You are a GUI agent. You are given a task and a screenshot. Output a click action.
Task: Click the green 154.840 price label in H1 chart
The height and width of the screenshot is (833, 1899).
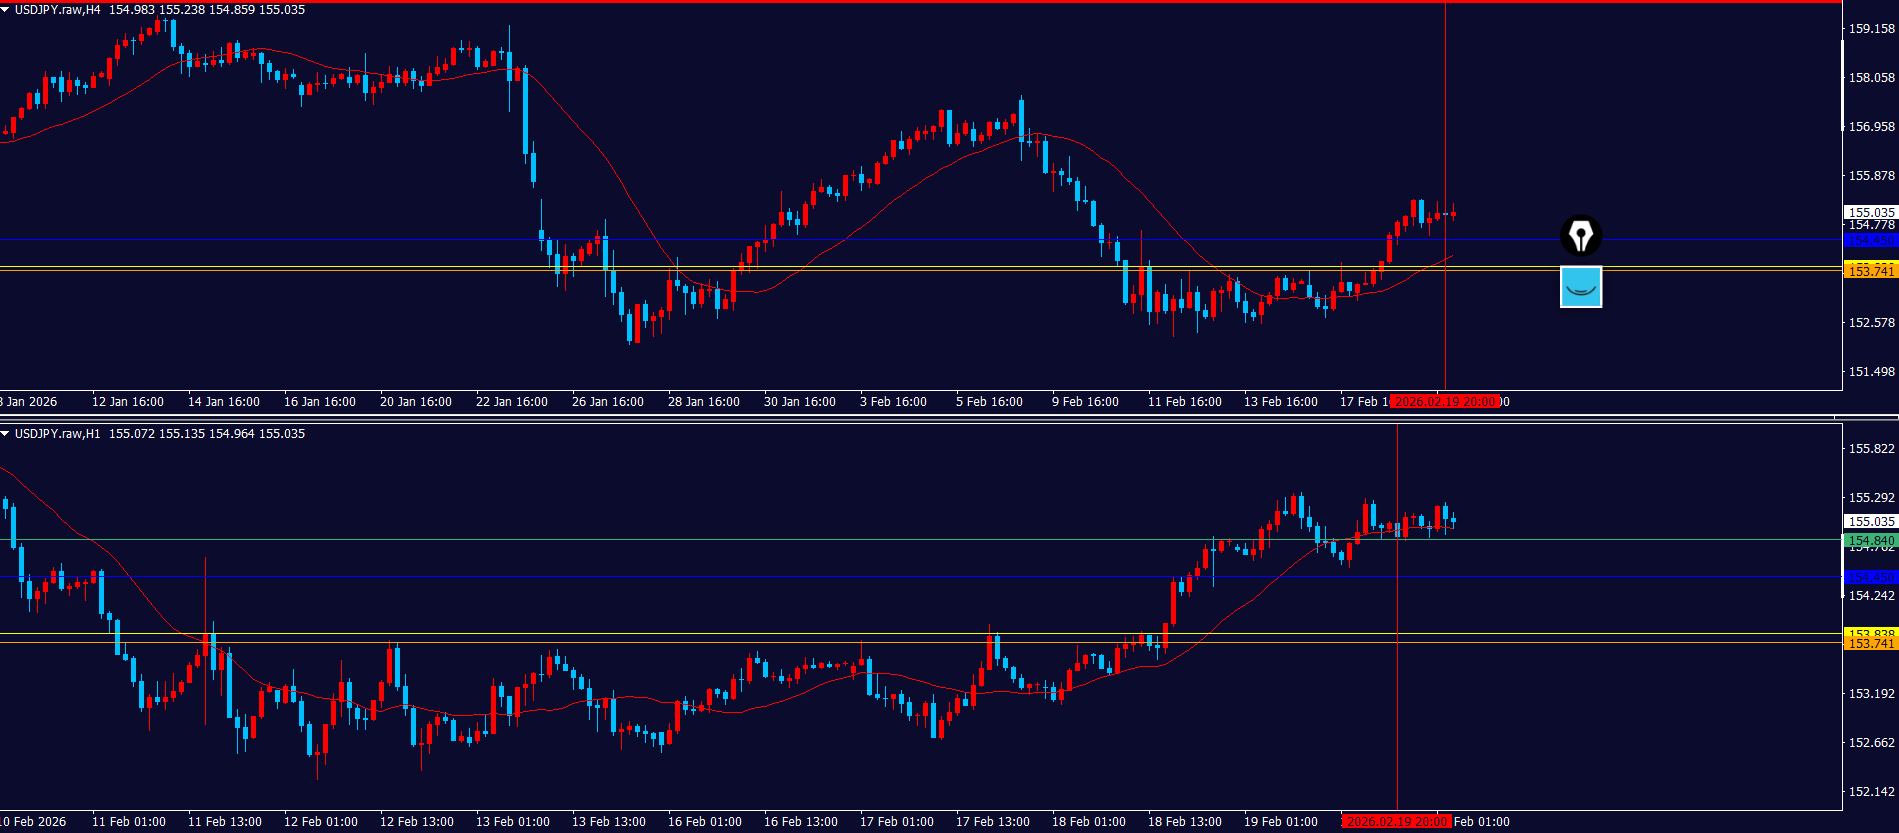(x=1870, y=541)
